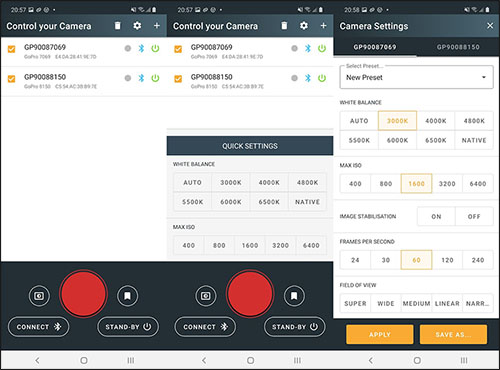
Task: Choose LINEAR field of view
Action: tap(447, 303)
